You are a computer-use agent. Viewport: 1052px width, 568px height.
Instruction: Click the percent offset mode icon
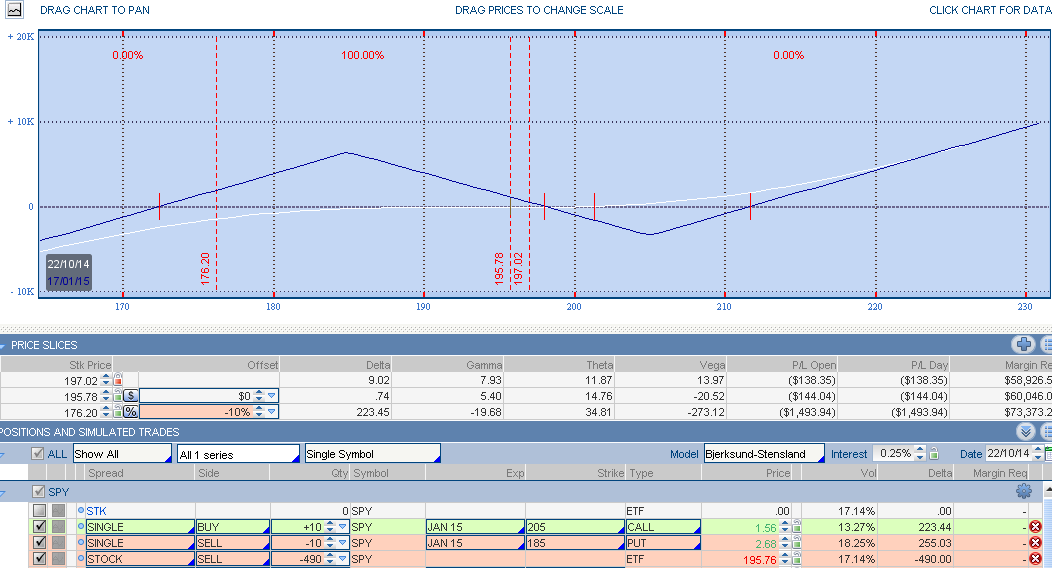(x=130, y=412)
